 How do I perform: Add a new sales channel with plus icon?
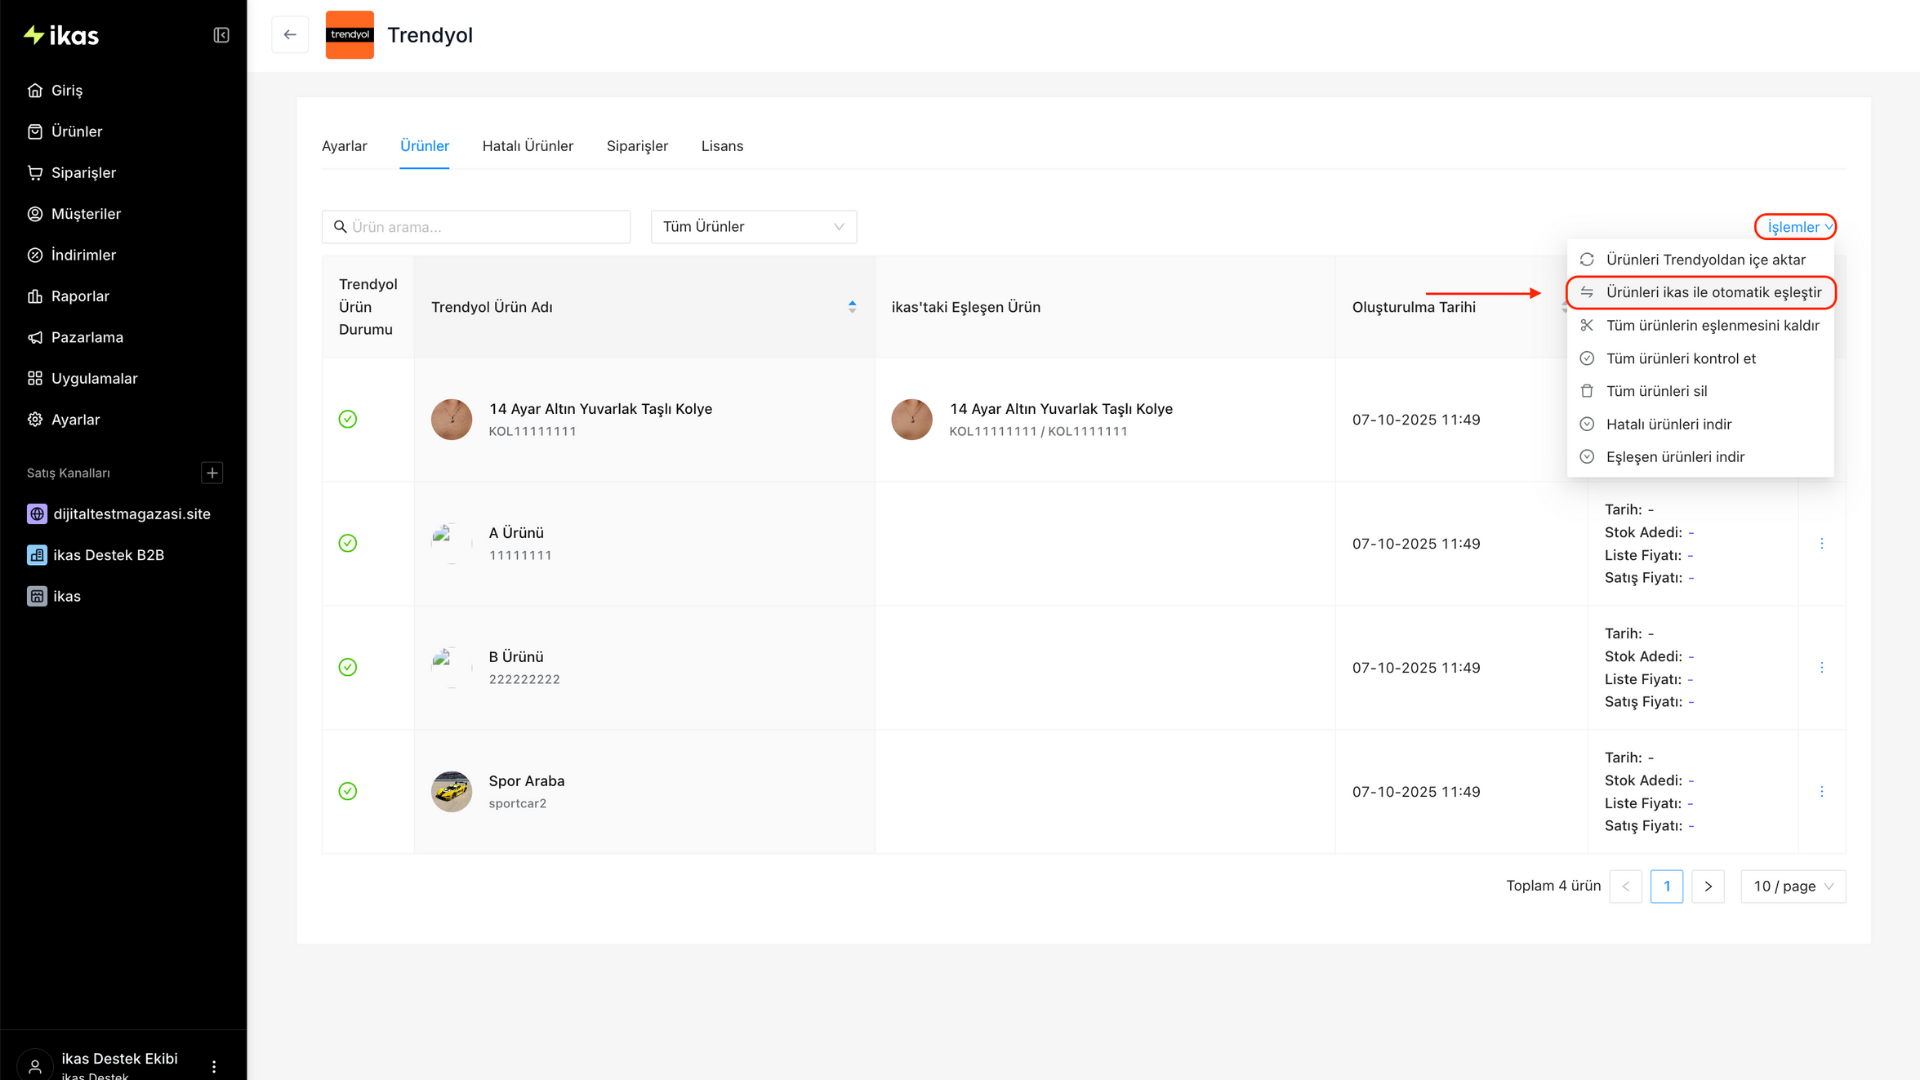coord(212,473)
